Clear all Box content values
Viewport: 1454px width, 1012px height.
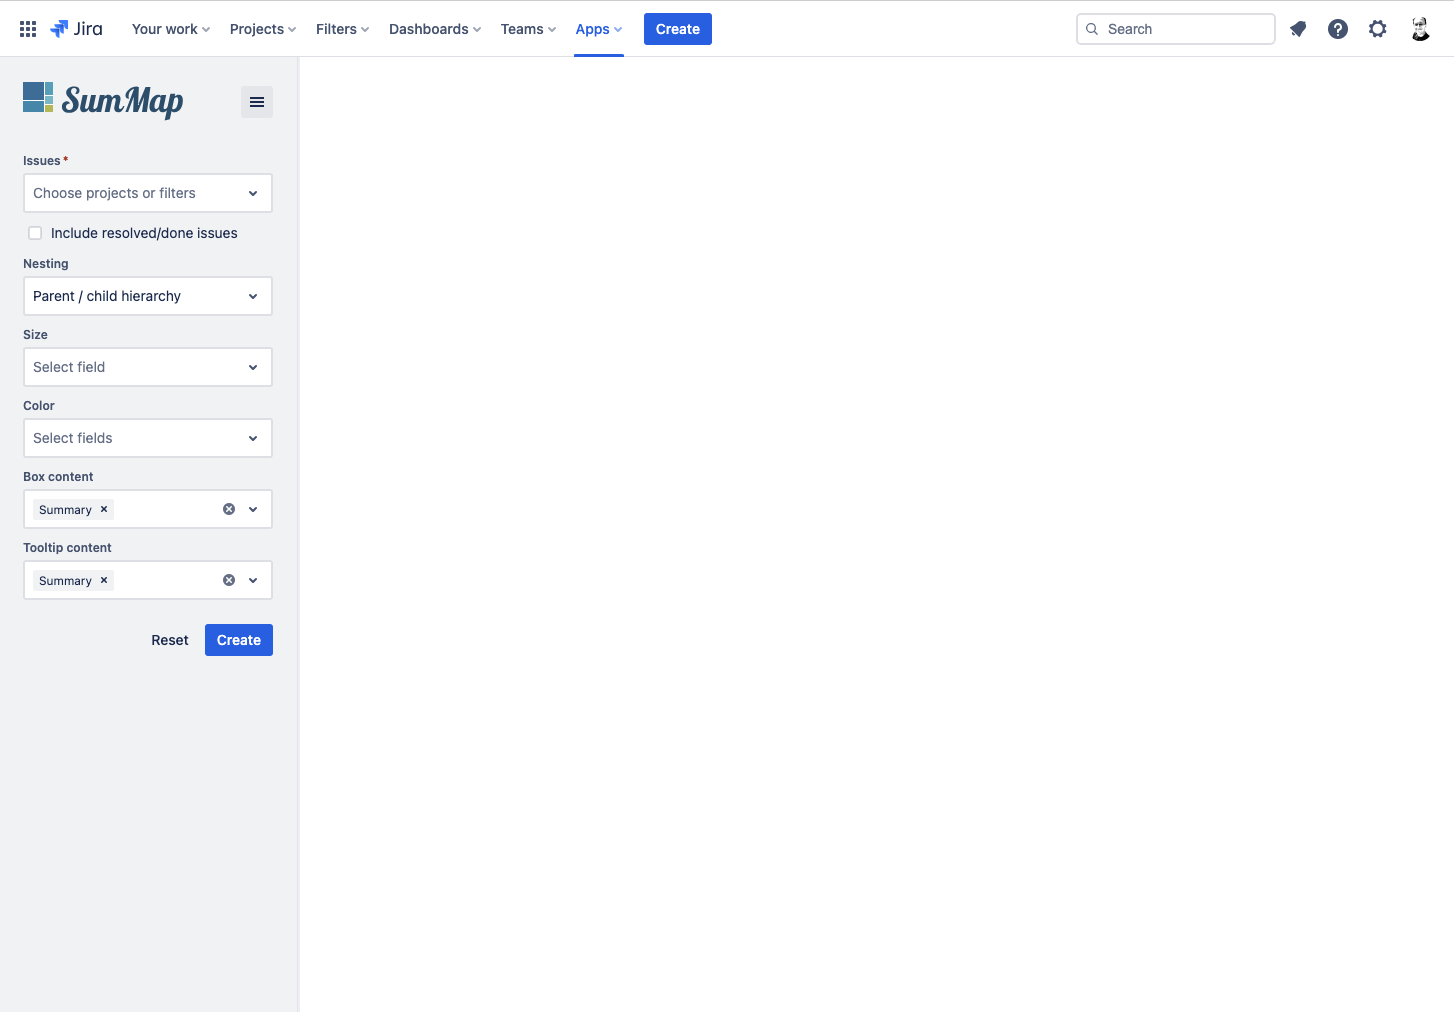(x=229, y=509)
